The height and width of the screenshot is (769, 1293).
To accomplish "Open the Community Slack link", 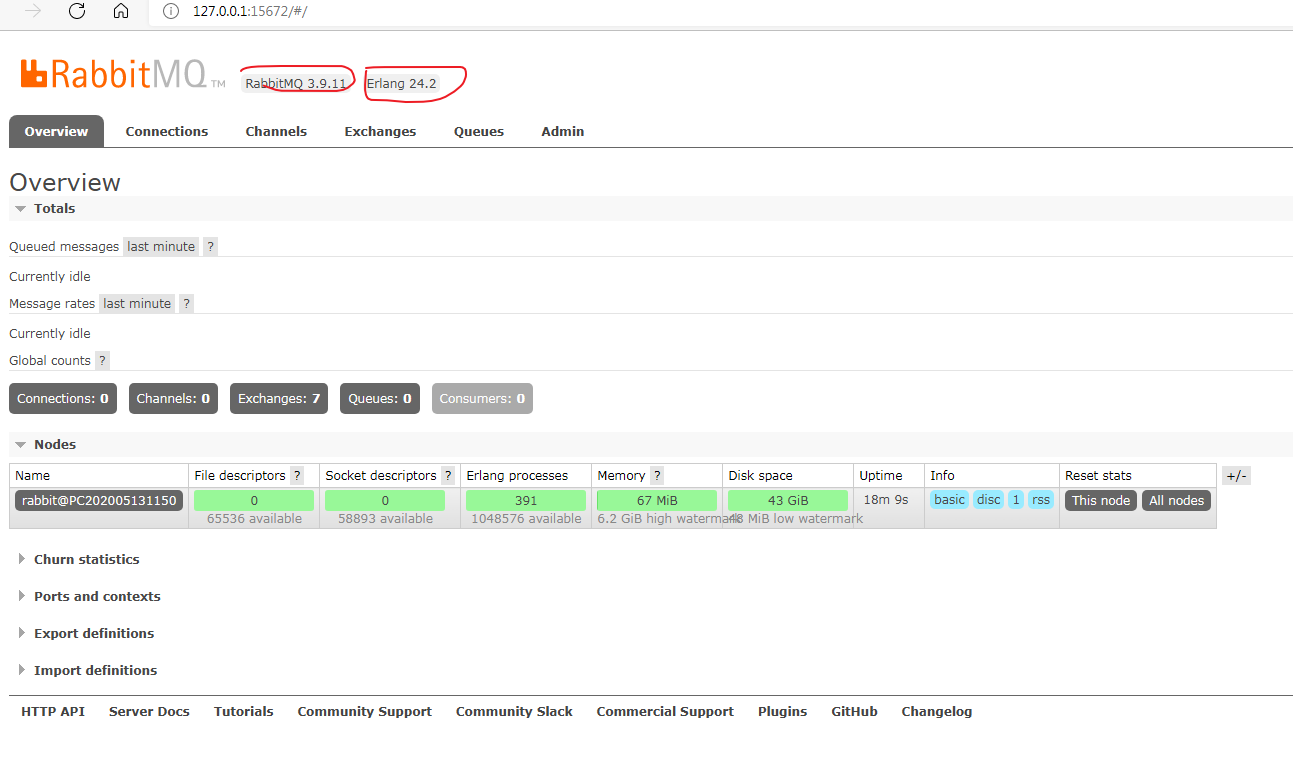I will click(x=514, y=711).
